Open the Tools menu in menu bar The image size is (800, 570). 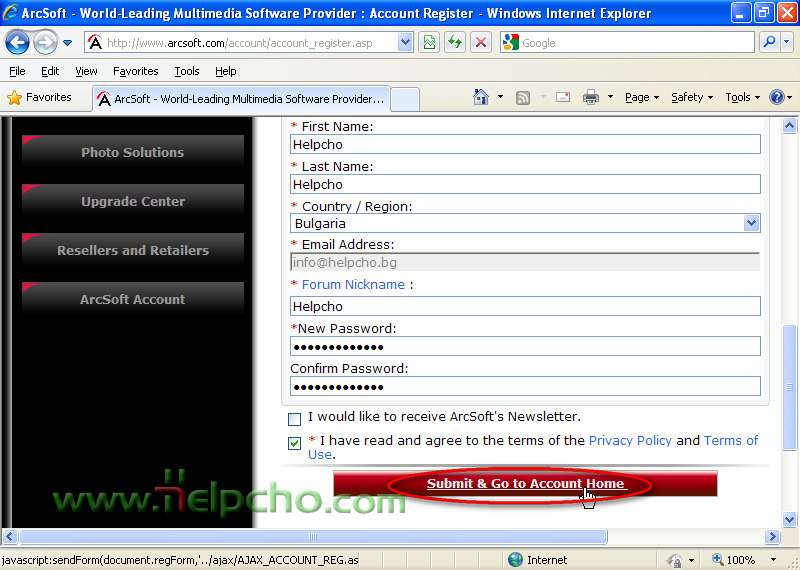(x=187, y=71)
